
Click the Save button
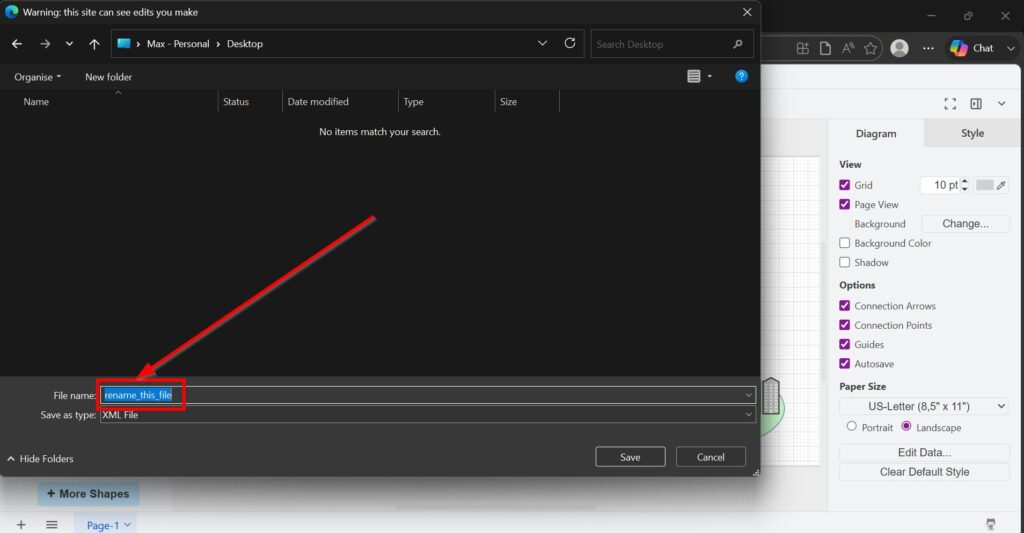[x=630, y=457]
